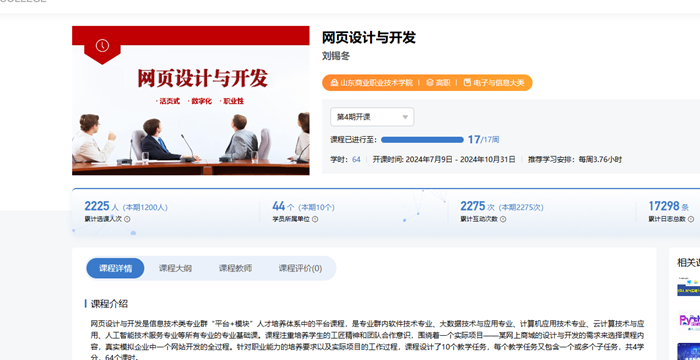Click the 网页设计与开发 course cover image
Screen dimensions: 700x360
pyautogui.click(x=191, y=100)
